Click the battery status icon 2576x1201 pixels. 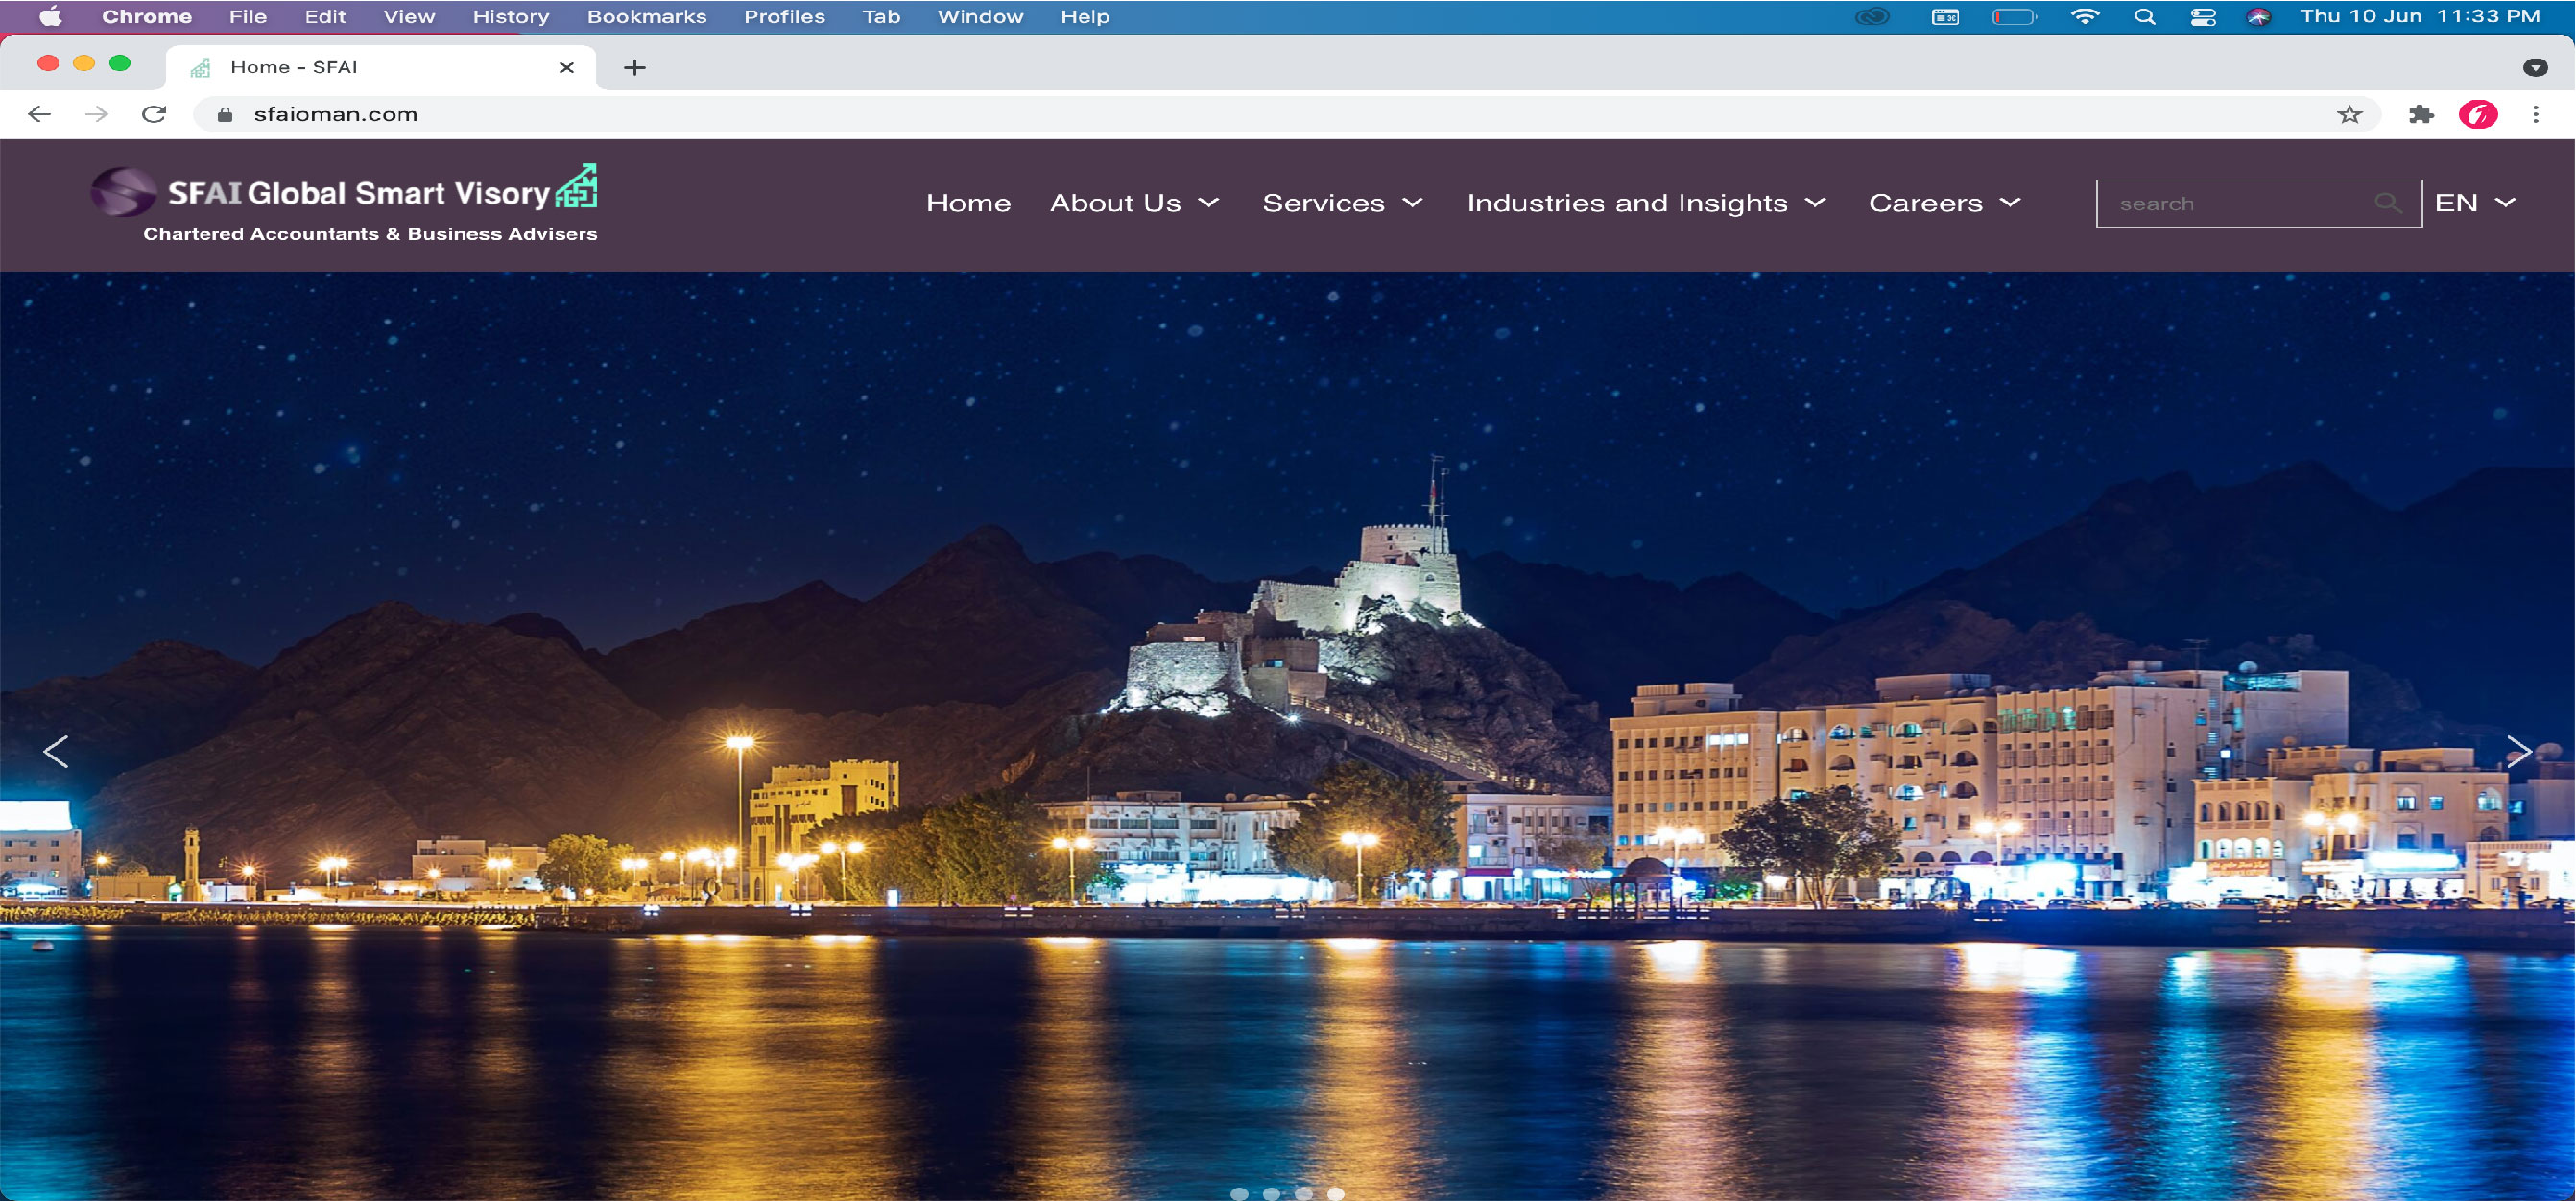click(x=2014, y=16)
